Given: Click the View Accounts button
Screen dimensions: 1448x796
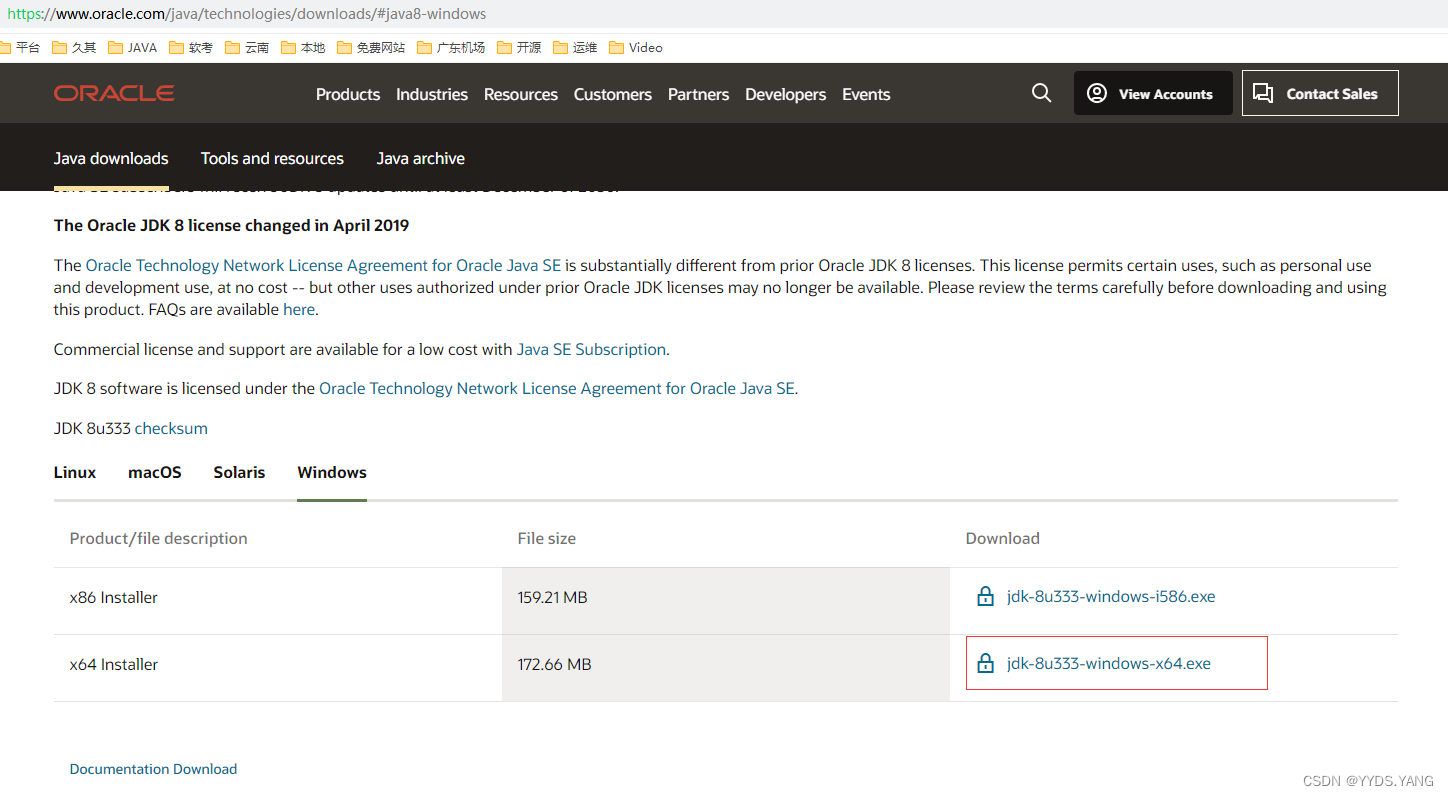Looking at the screenshot, I should click(x=1153, y=93).
